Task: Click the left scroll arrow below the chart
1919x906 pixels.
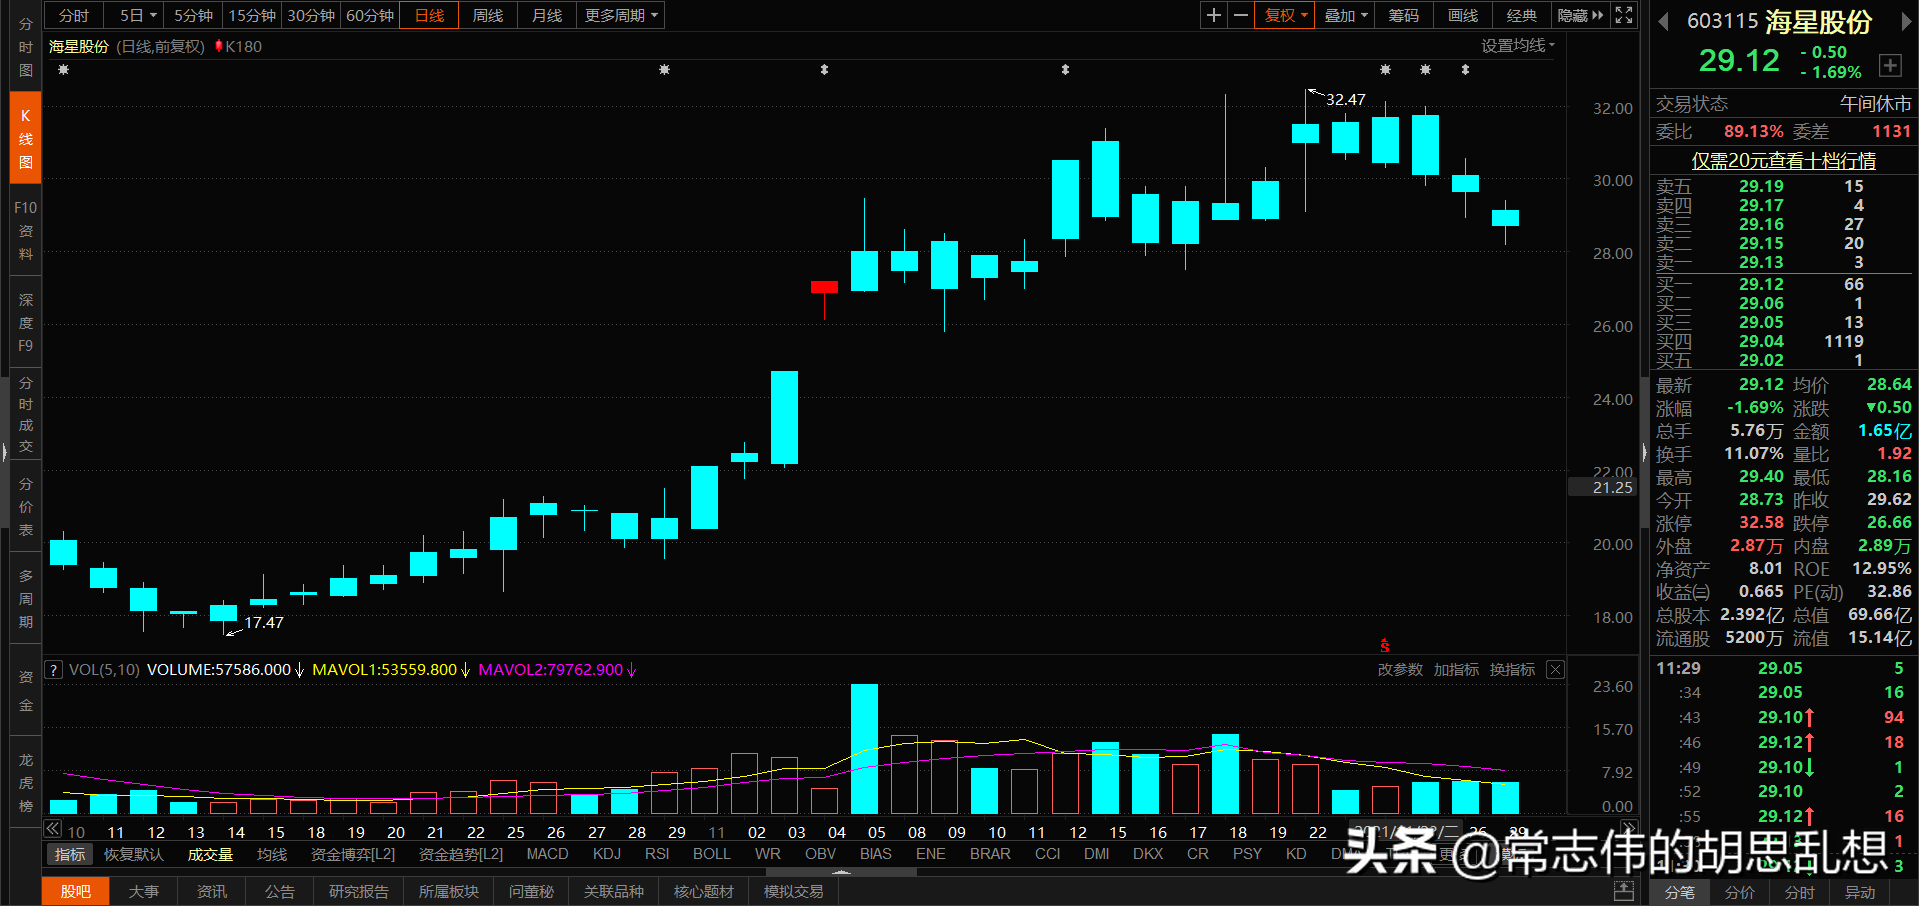Action: coord(52,829)
